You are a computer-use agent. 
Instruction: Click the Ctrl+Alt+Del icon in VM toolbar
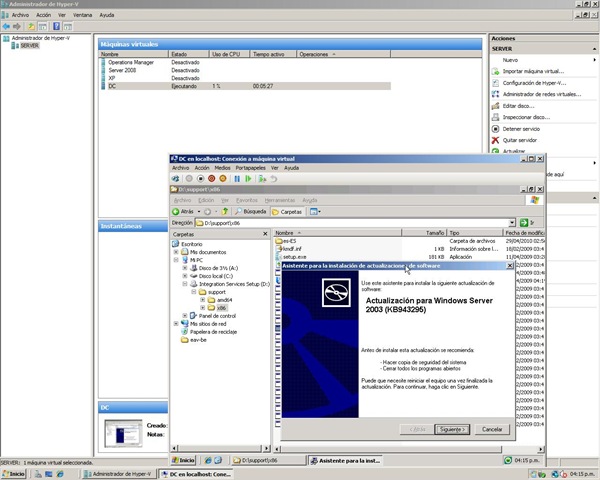[x=175, y=179]
